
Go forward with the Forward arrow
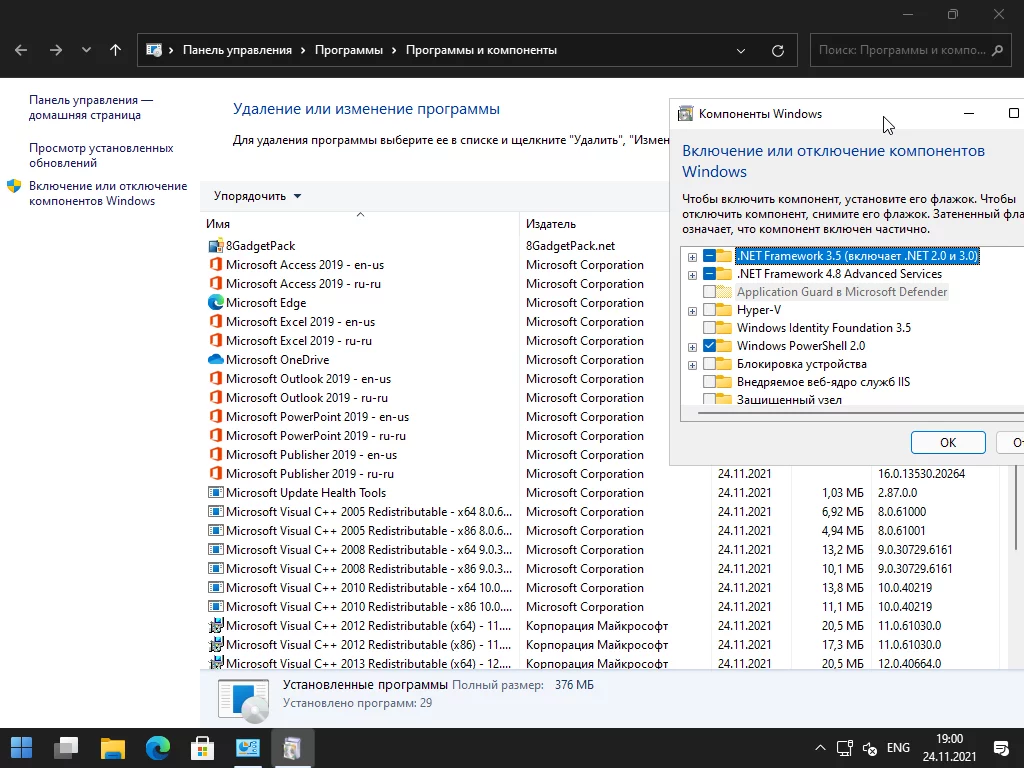click(56, 50)
